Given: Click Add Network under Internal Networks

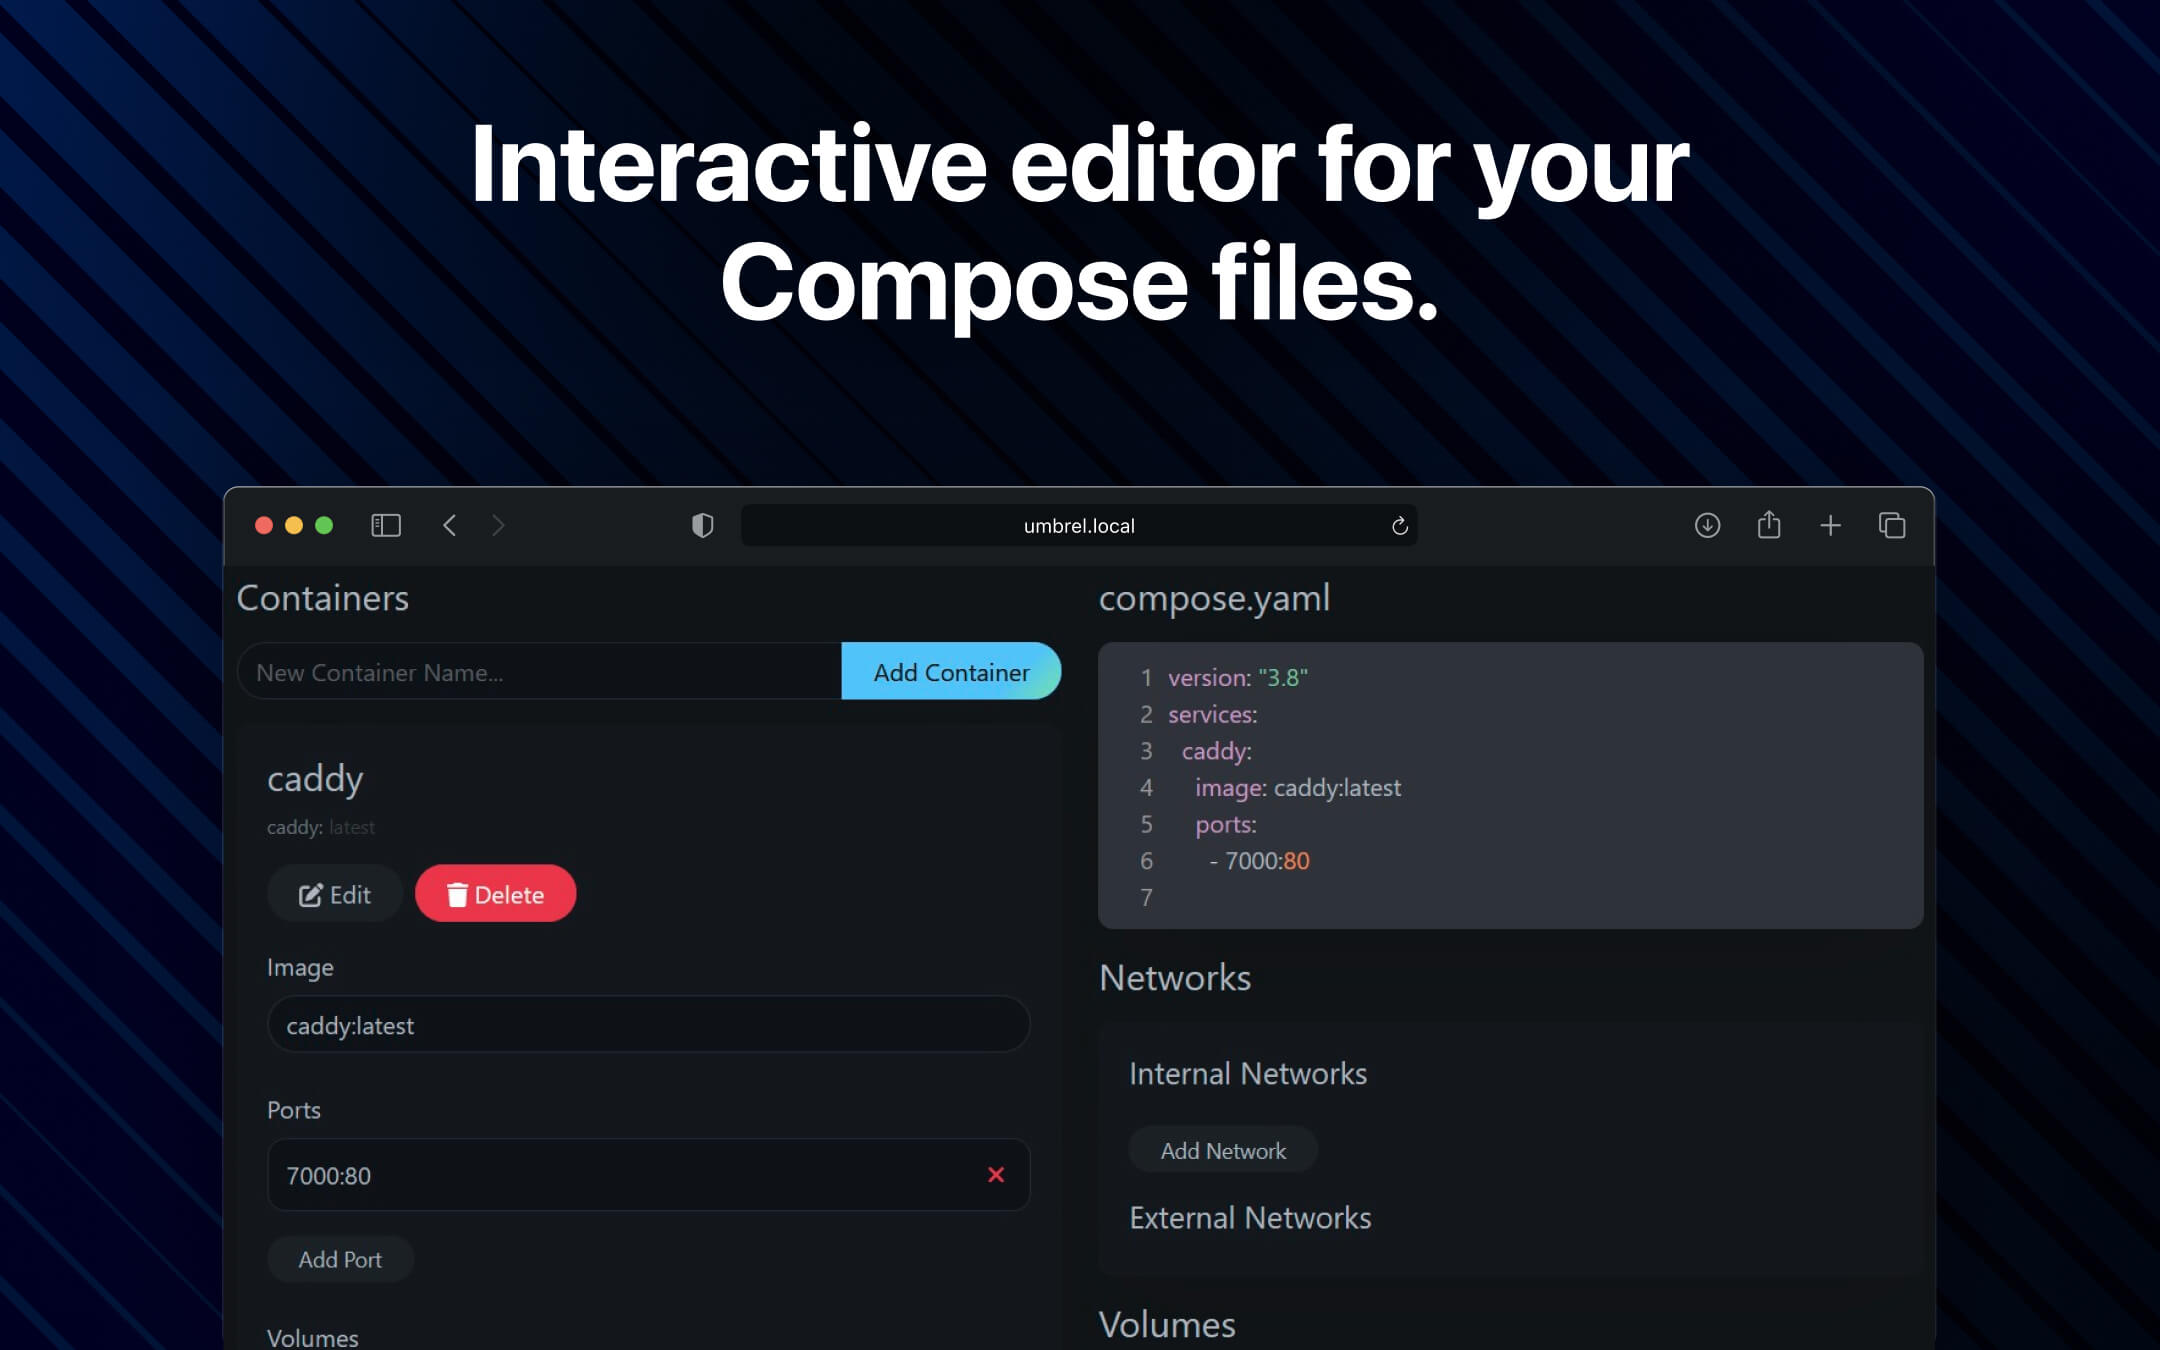Looking at the screenshot, I should 1222,1151.
